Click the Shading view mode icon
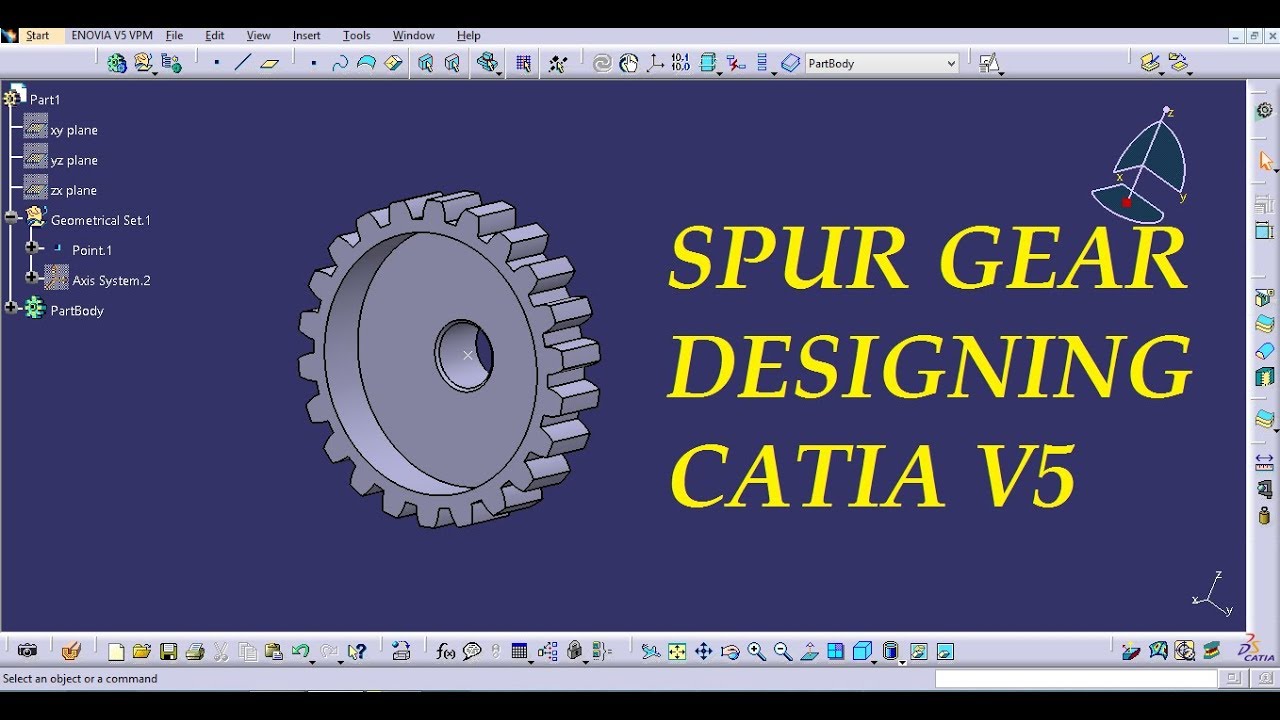The image size is (1280, 720). pos(890,652)
